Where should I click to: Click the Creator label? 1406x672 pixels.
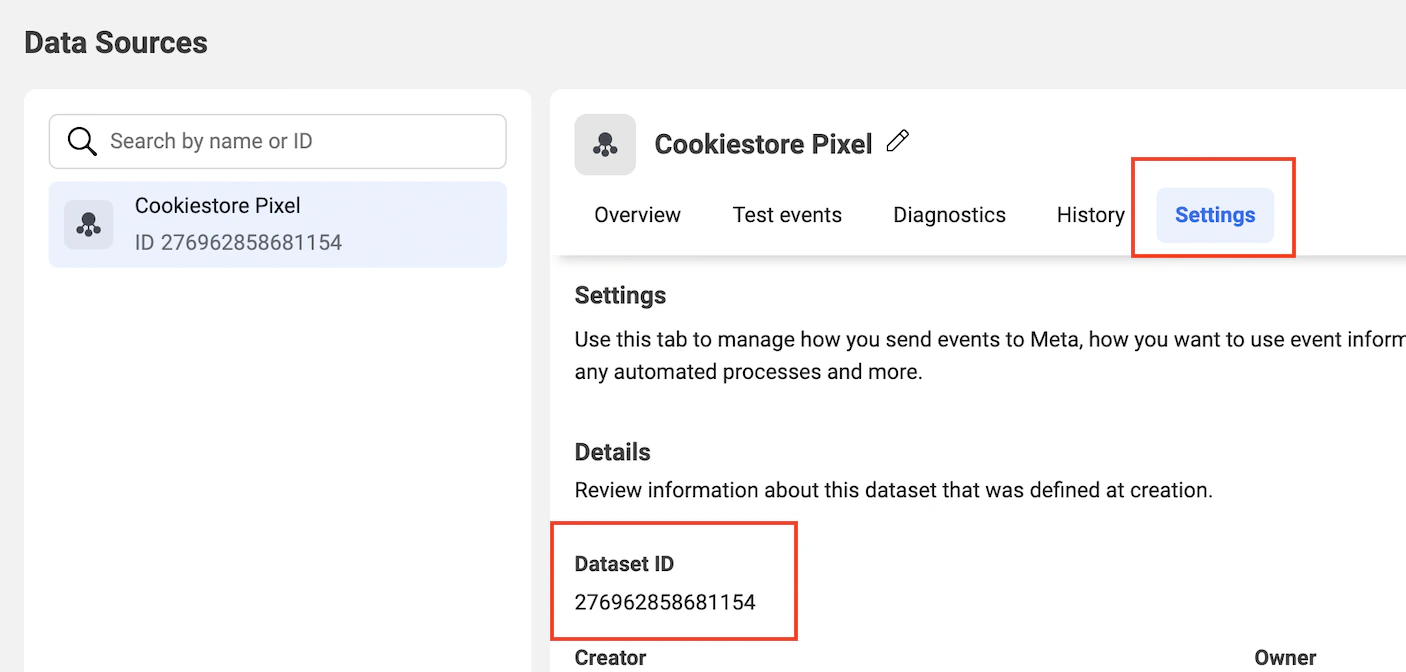pos(610,658)
